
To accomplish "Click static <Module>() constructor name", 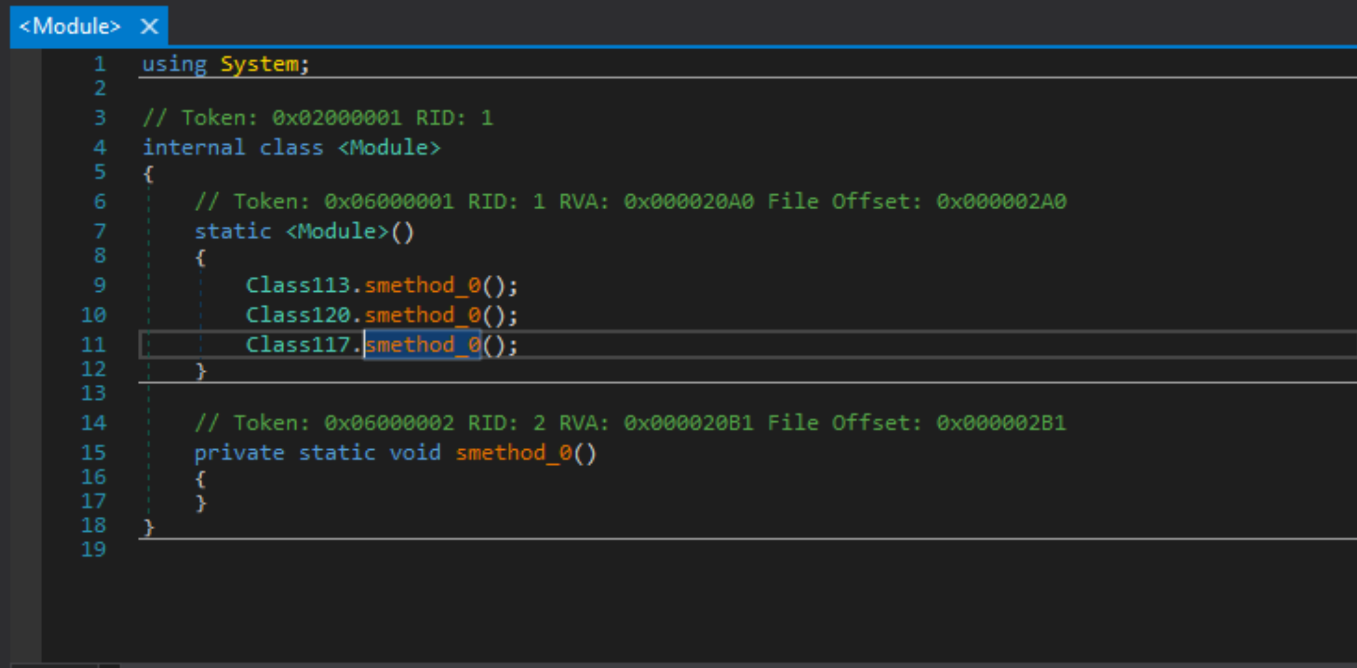I will pyautogui.click(x=337, y=232).
